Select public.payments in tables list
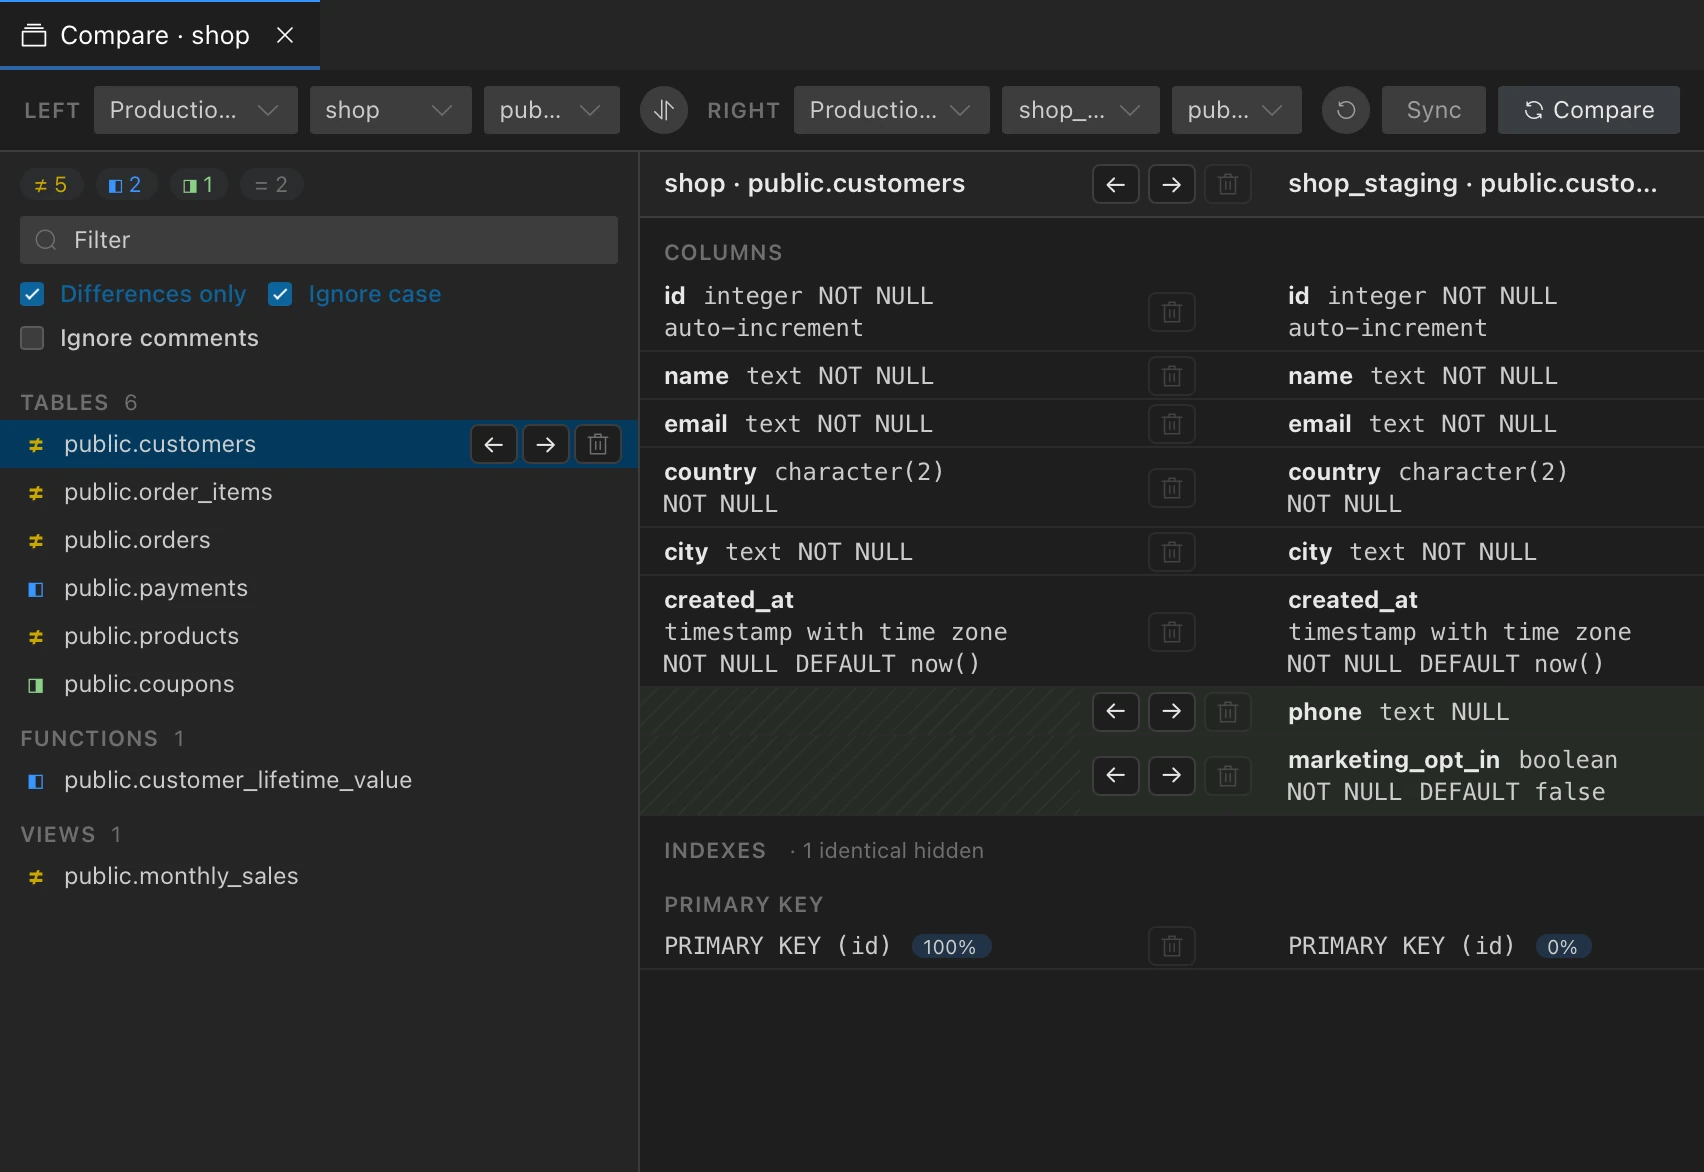 (x=319, y=588)
